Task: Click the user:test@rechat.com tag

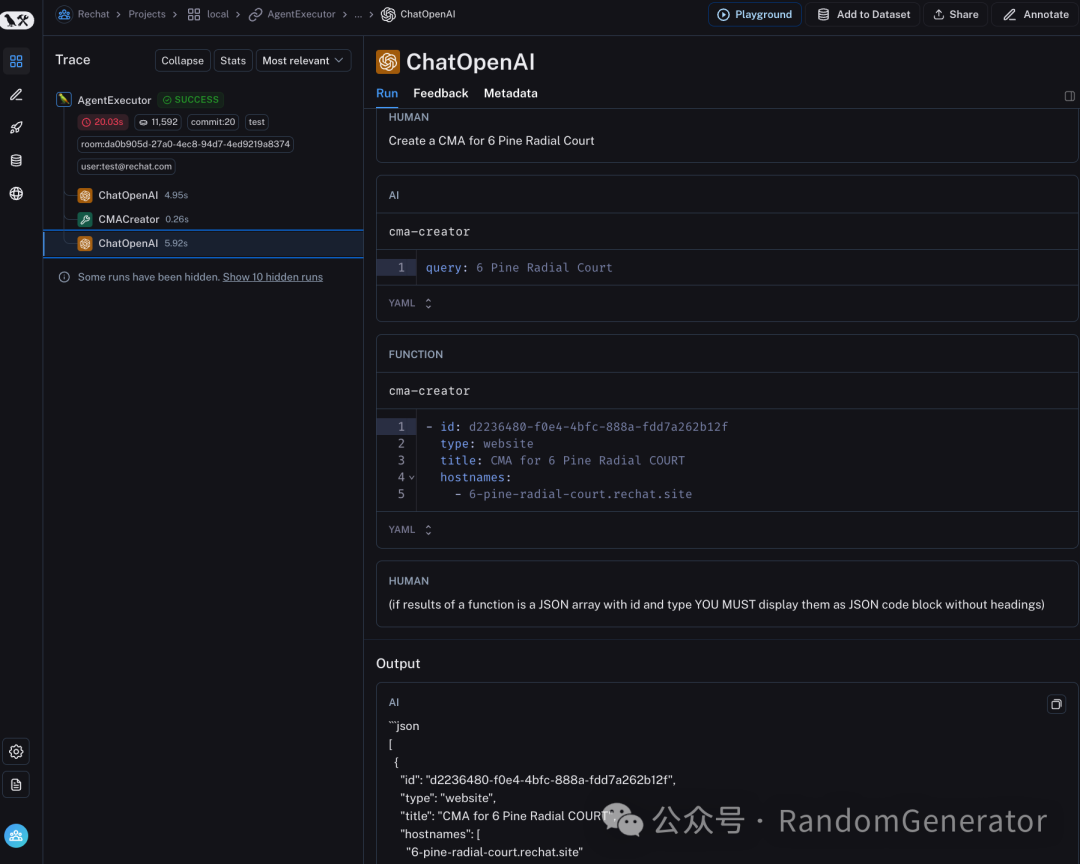Action: [126, 166]
